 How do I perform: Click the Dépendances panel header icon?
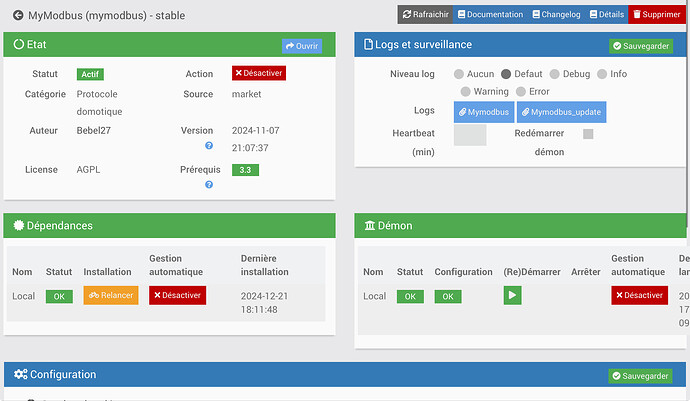(x=18, y=225)
